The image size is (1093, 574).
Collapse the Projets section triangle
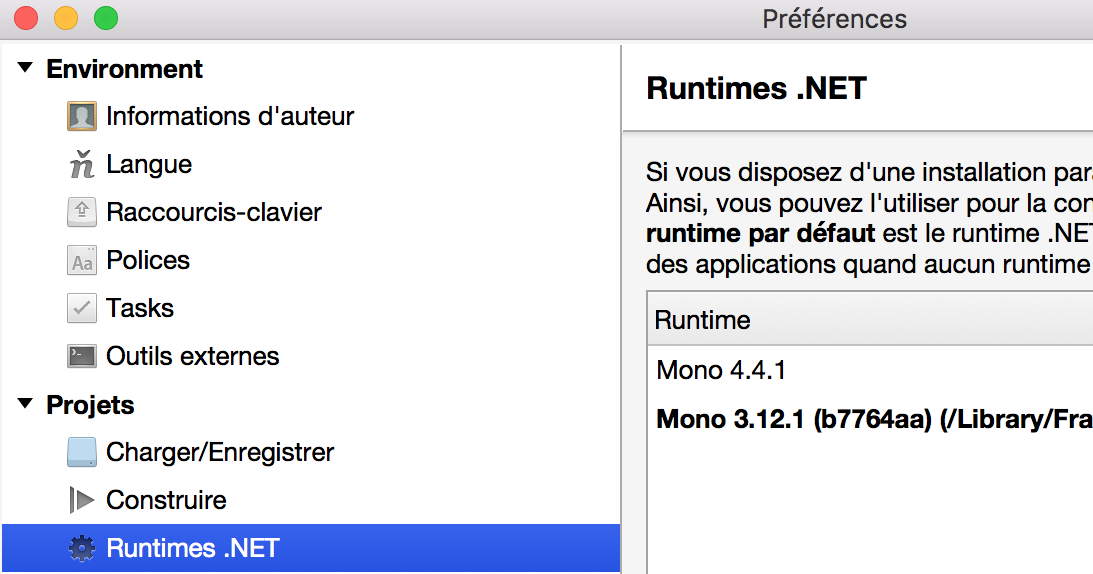25,403
